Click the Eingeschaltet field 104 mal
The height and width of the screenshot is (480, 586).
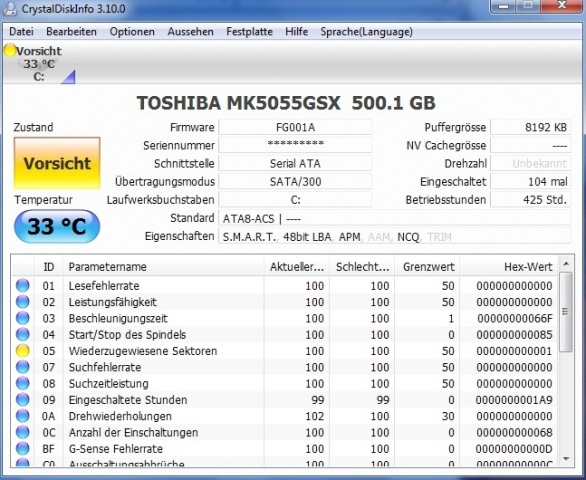[531, 182]
